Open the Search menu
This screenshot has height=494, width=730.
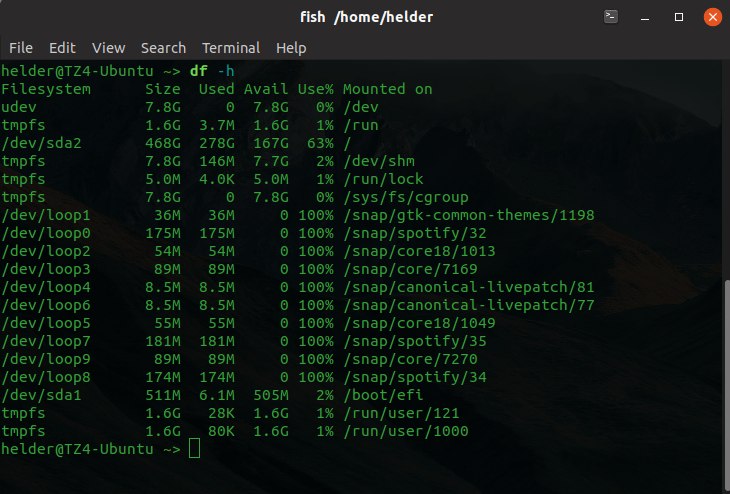click(x=163, y=47)
